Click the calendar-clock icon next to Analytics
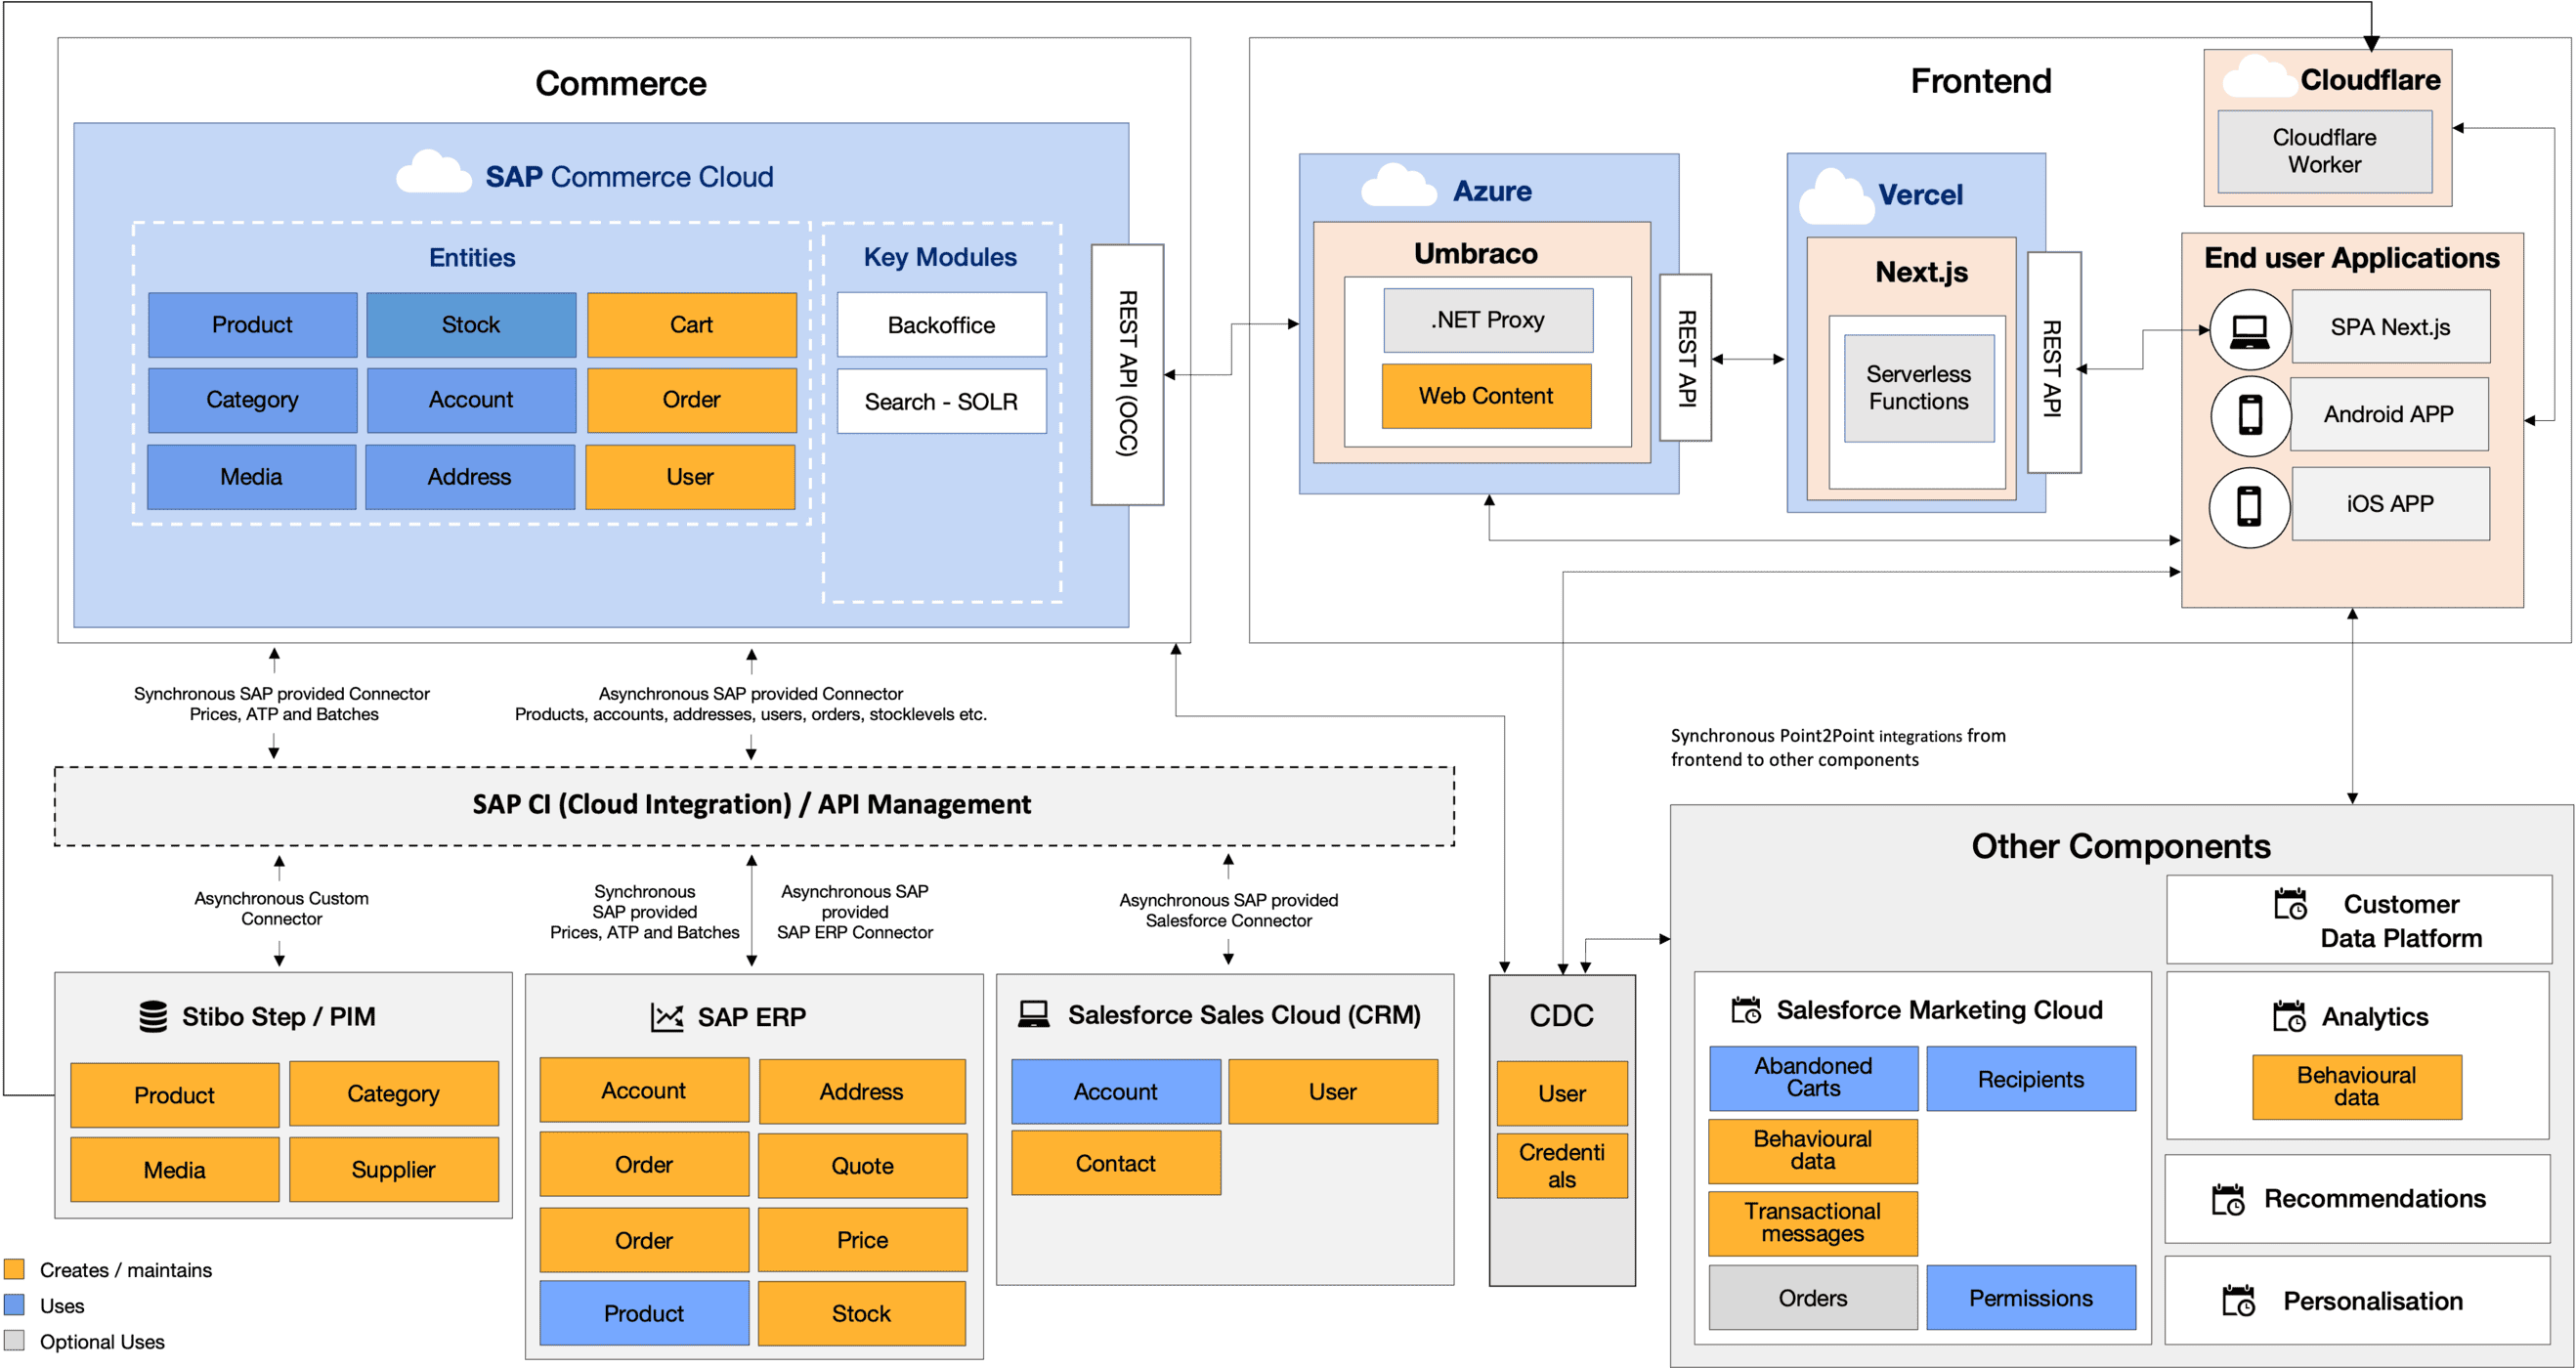Screen dimensions: 2576x1368 pos(2289,1016)
